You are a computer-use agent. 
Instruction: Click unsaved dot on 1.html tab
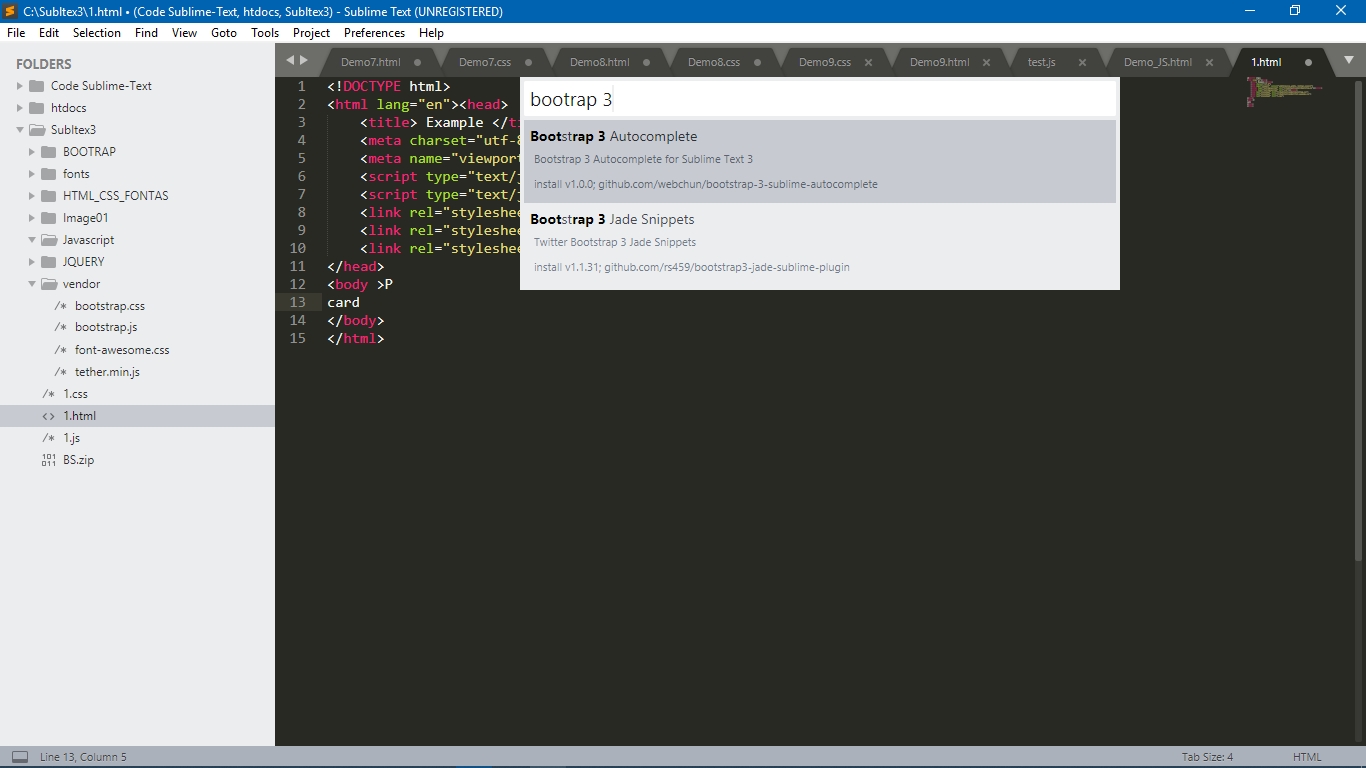pyautogui.click(x=1308, y=62)
